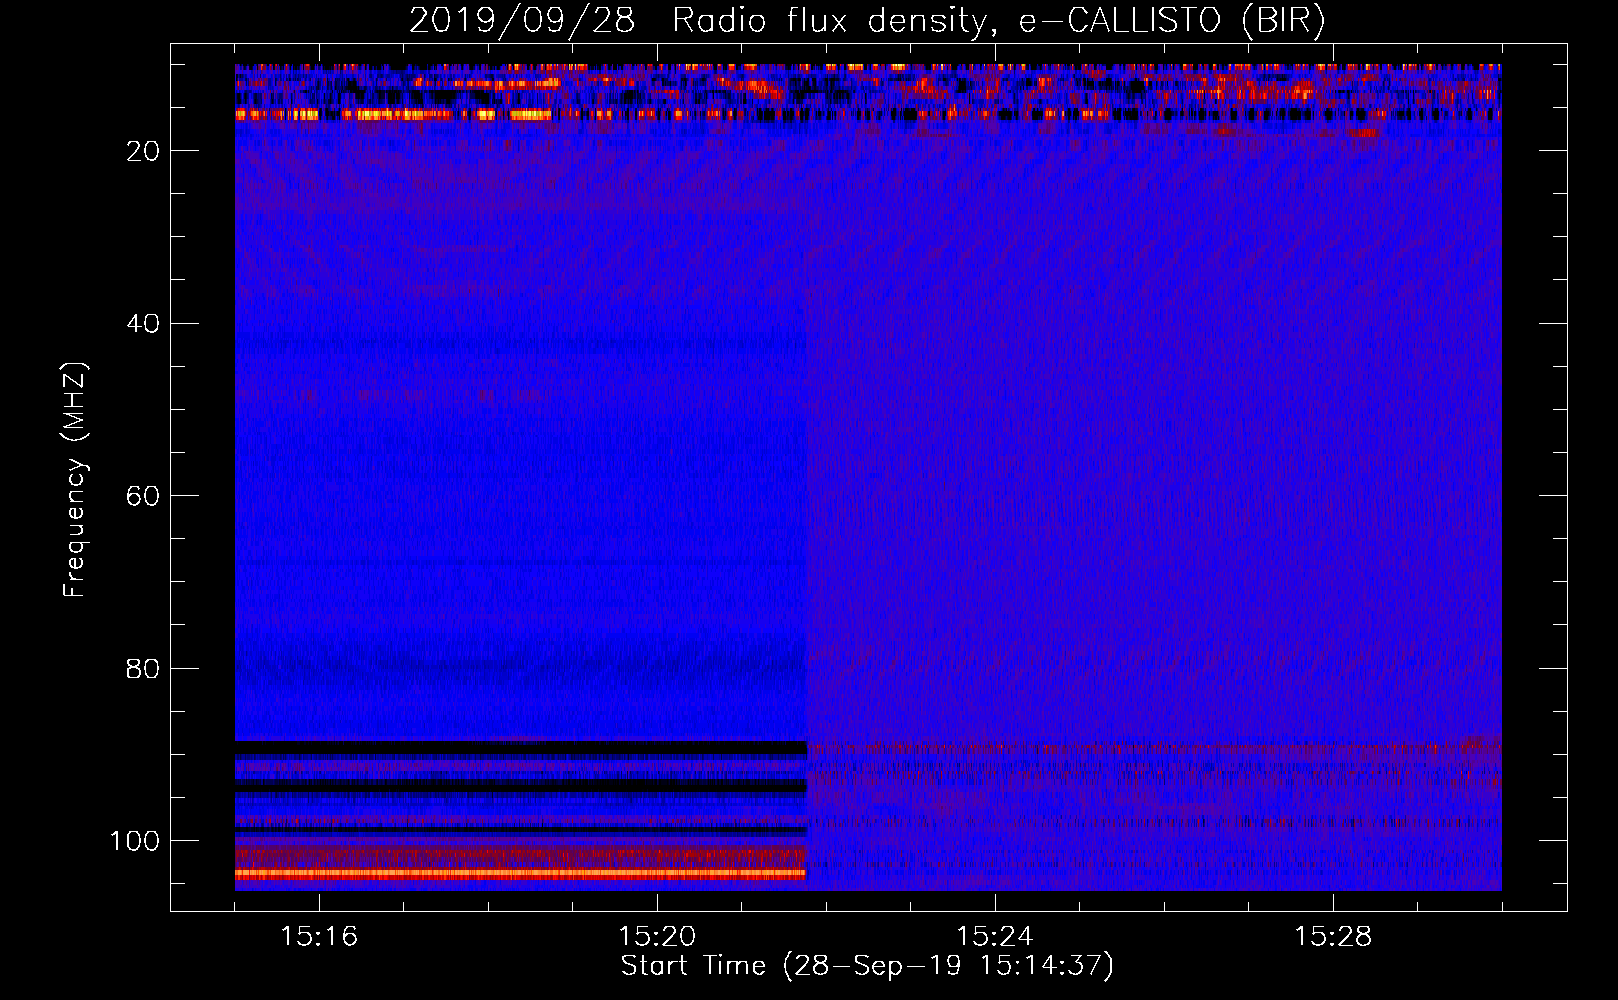Click the 20 MHz frequency tick label
Screen dimensions: 1618x1000
click(143, 151)
